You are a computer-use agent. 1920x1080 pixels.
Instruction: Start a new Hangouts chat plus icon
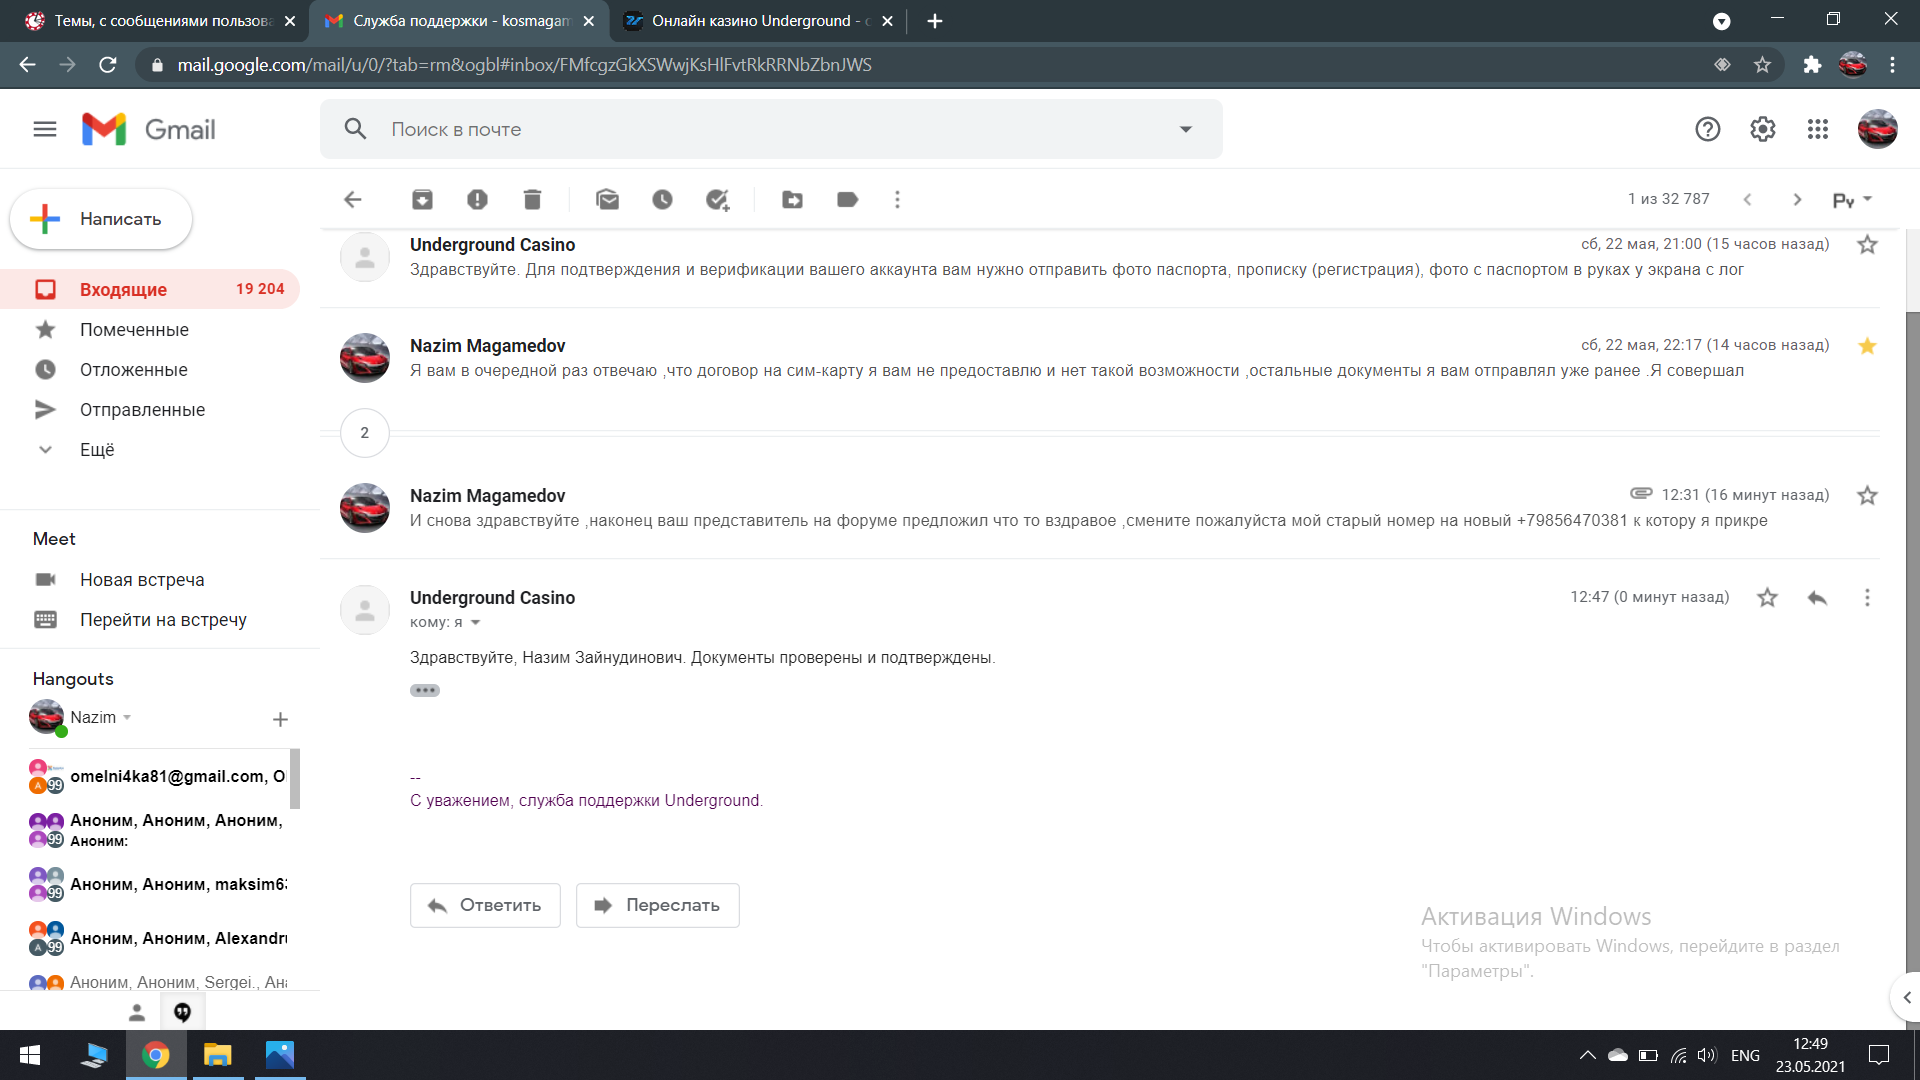tap(280, 719)
